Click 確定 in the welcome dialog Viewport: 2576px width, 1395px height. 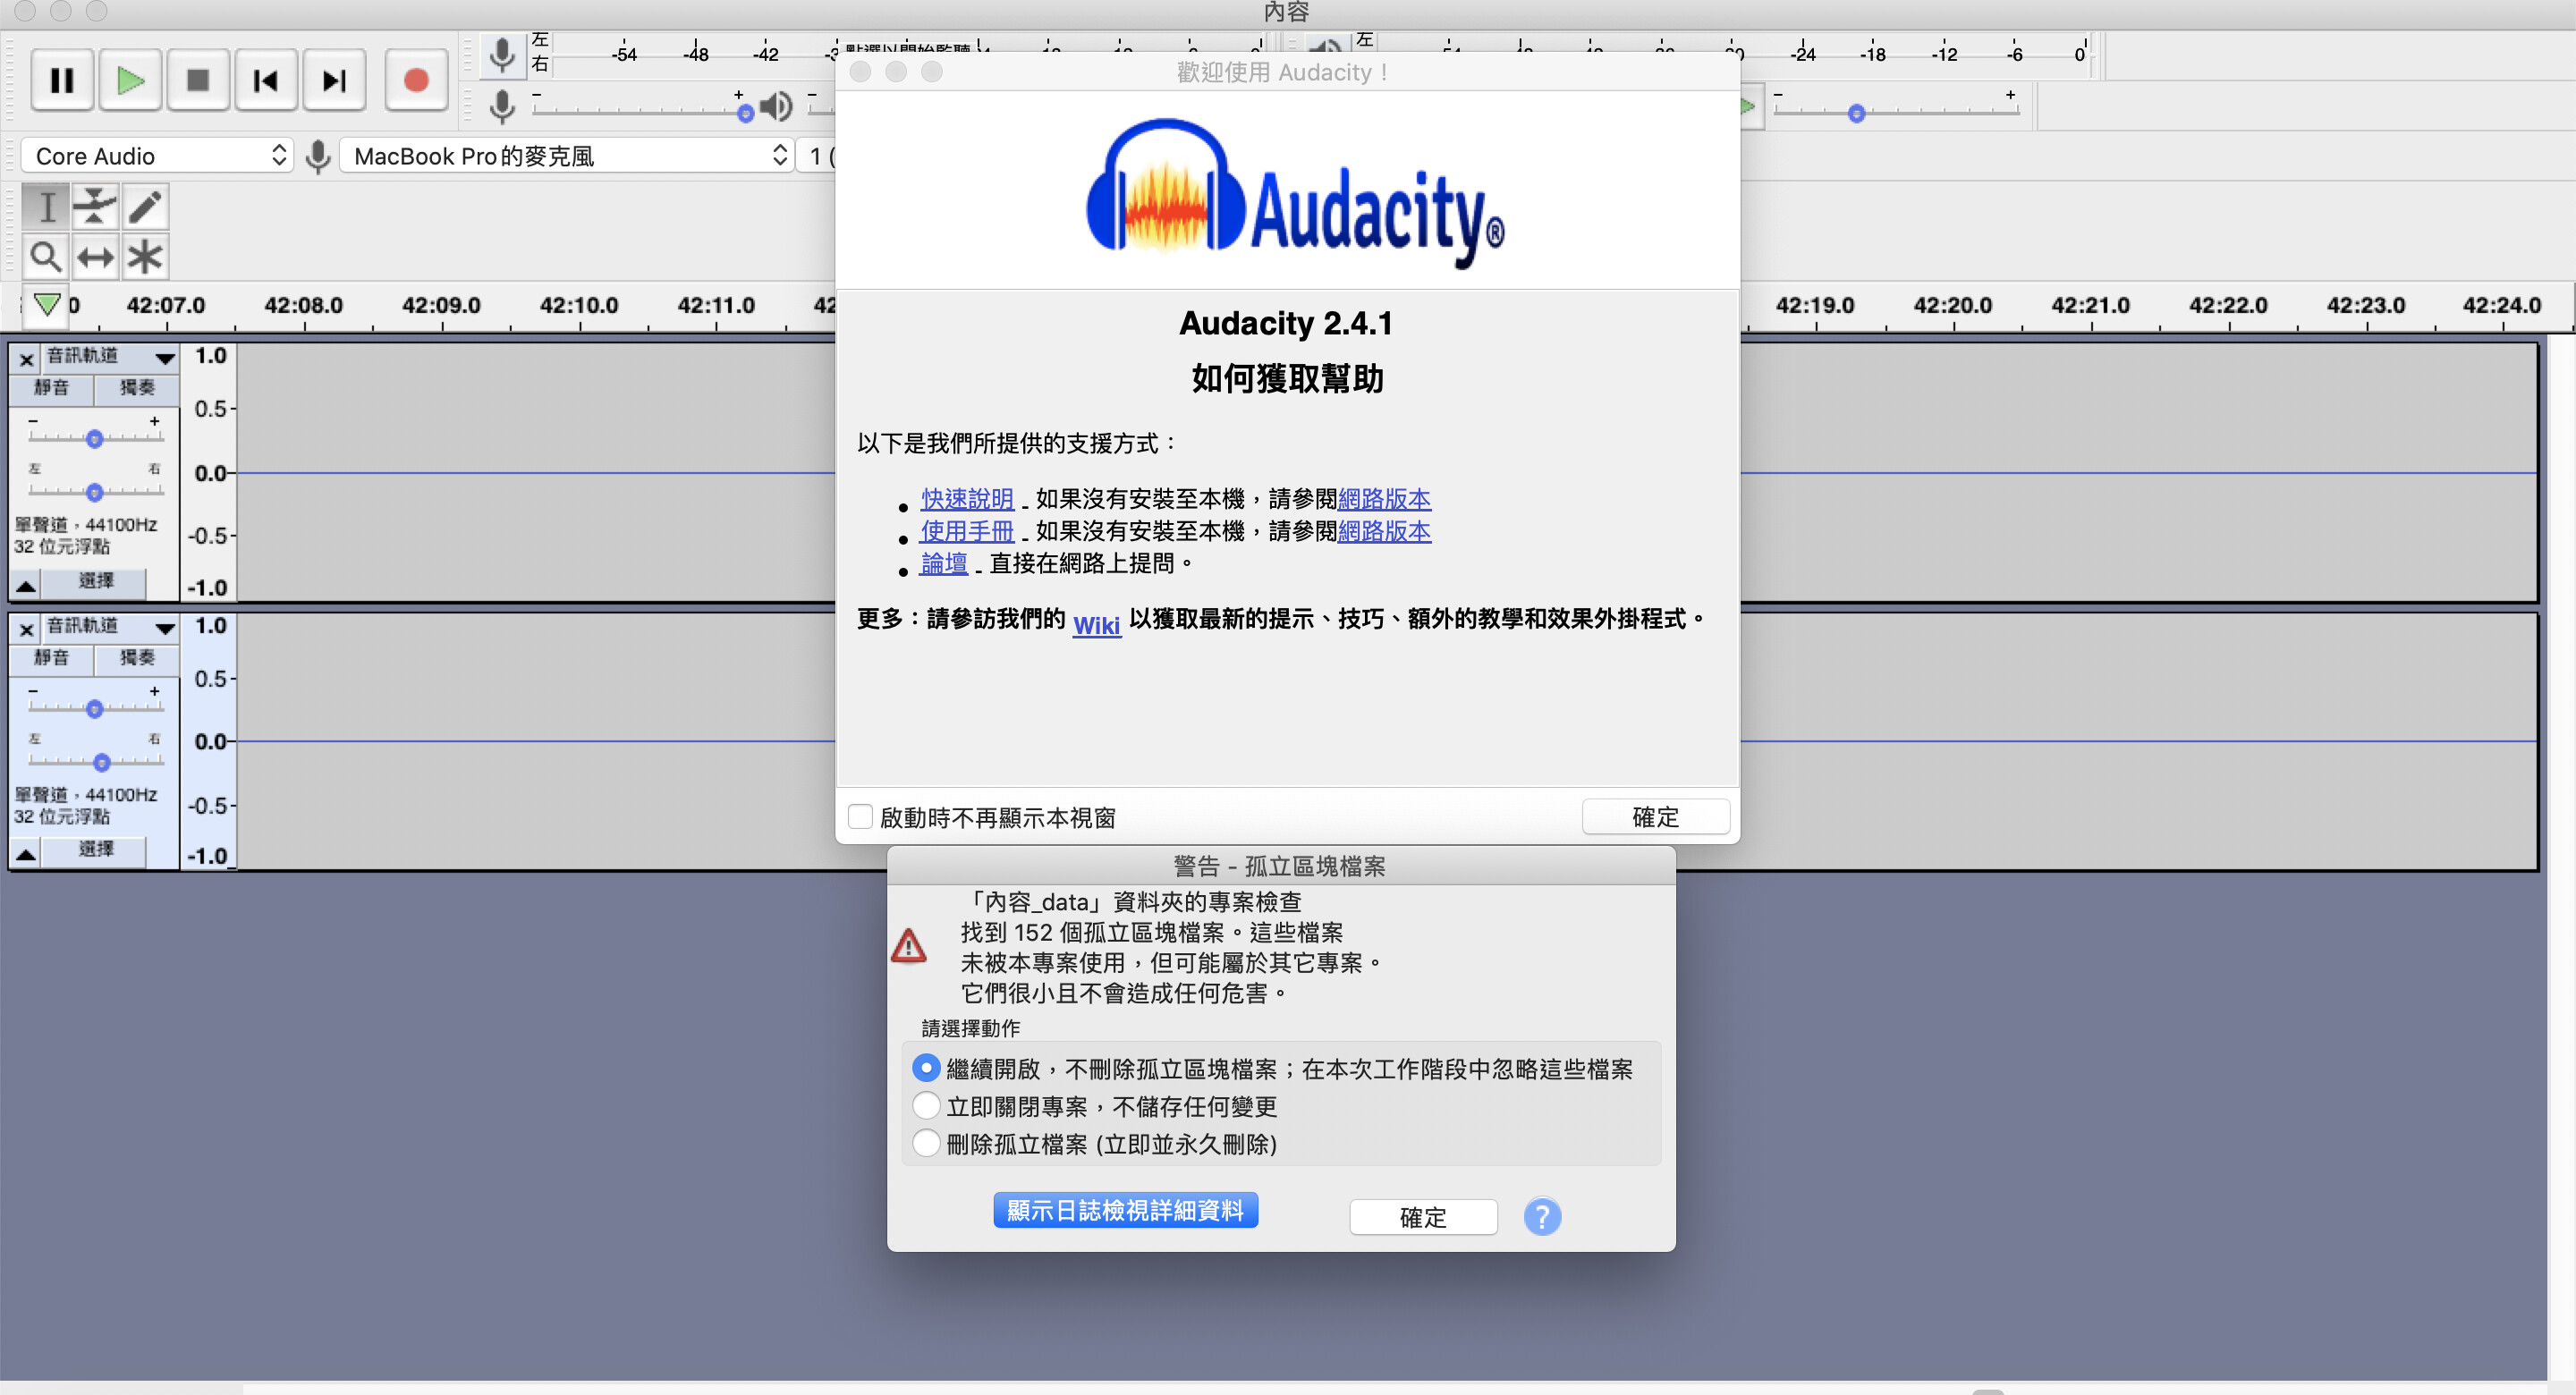[x=1655, y=817]
